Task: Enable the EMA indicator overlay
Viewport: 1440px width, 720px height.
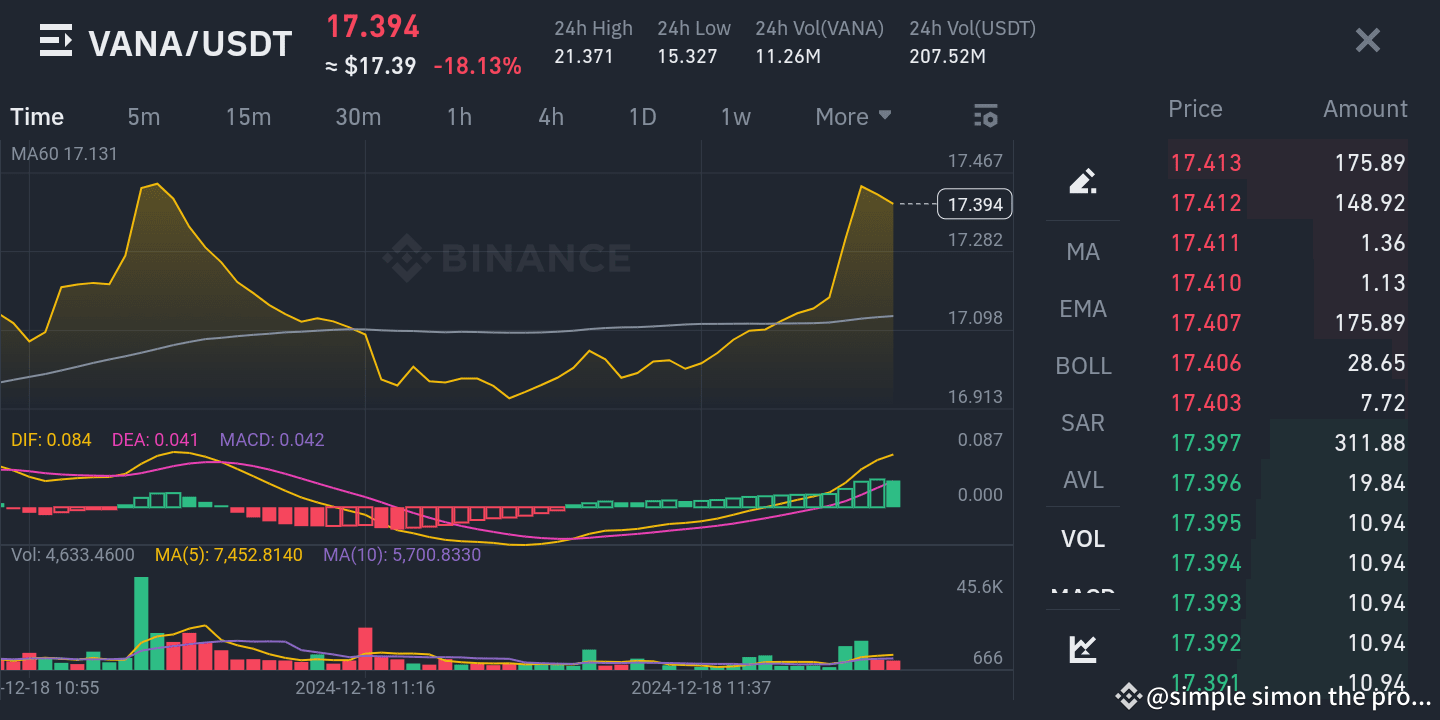Action: click(1083, 309)
